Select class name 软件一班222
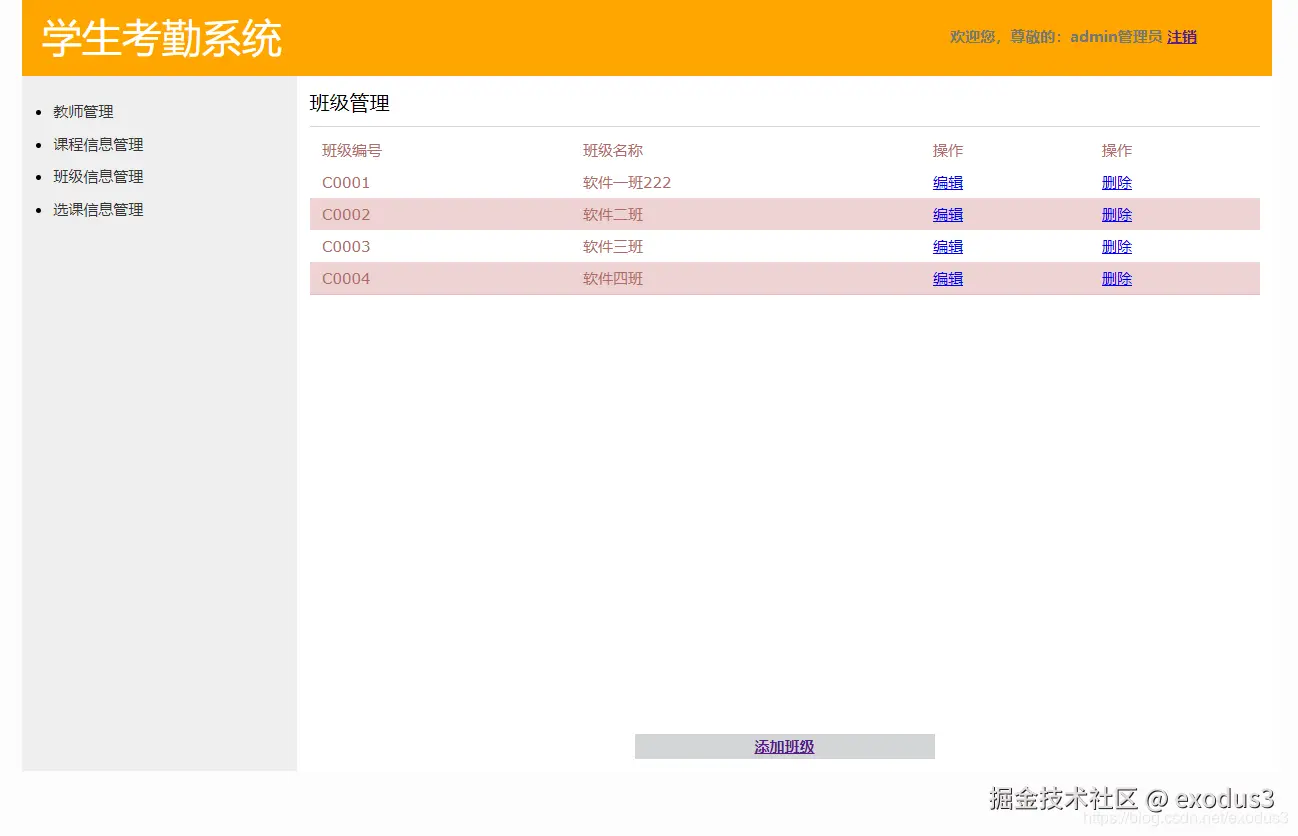 pos(627,183)
